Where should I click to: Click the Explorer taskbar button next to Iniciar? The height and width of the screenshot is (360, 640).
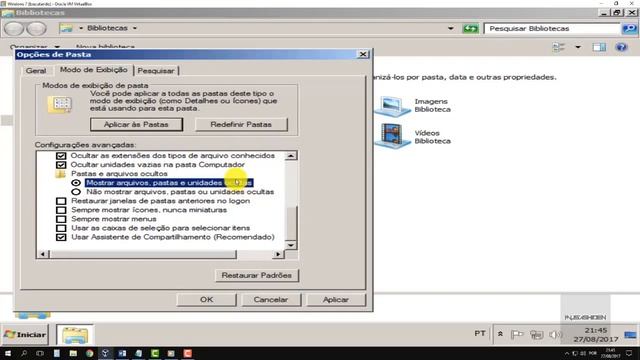point(75,335)
